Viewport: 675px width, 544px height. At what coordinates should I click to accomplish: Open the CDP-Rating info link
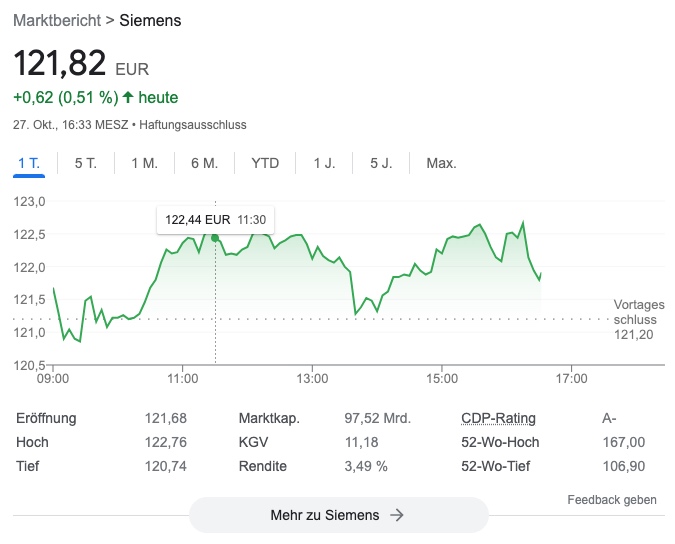click(498, 418)
